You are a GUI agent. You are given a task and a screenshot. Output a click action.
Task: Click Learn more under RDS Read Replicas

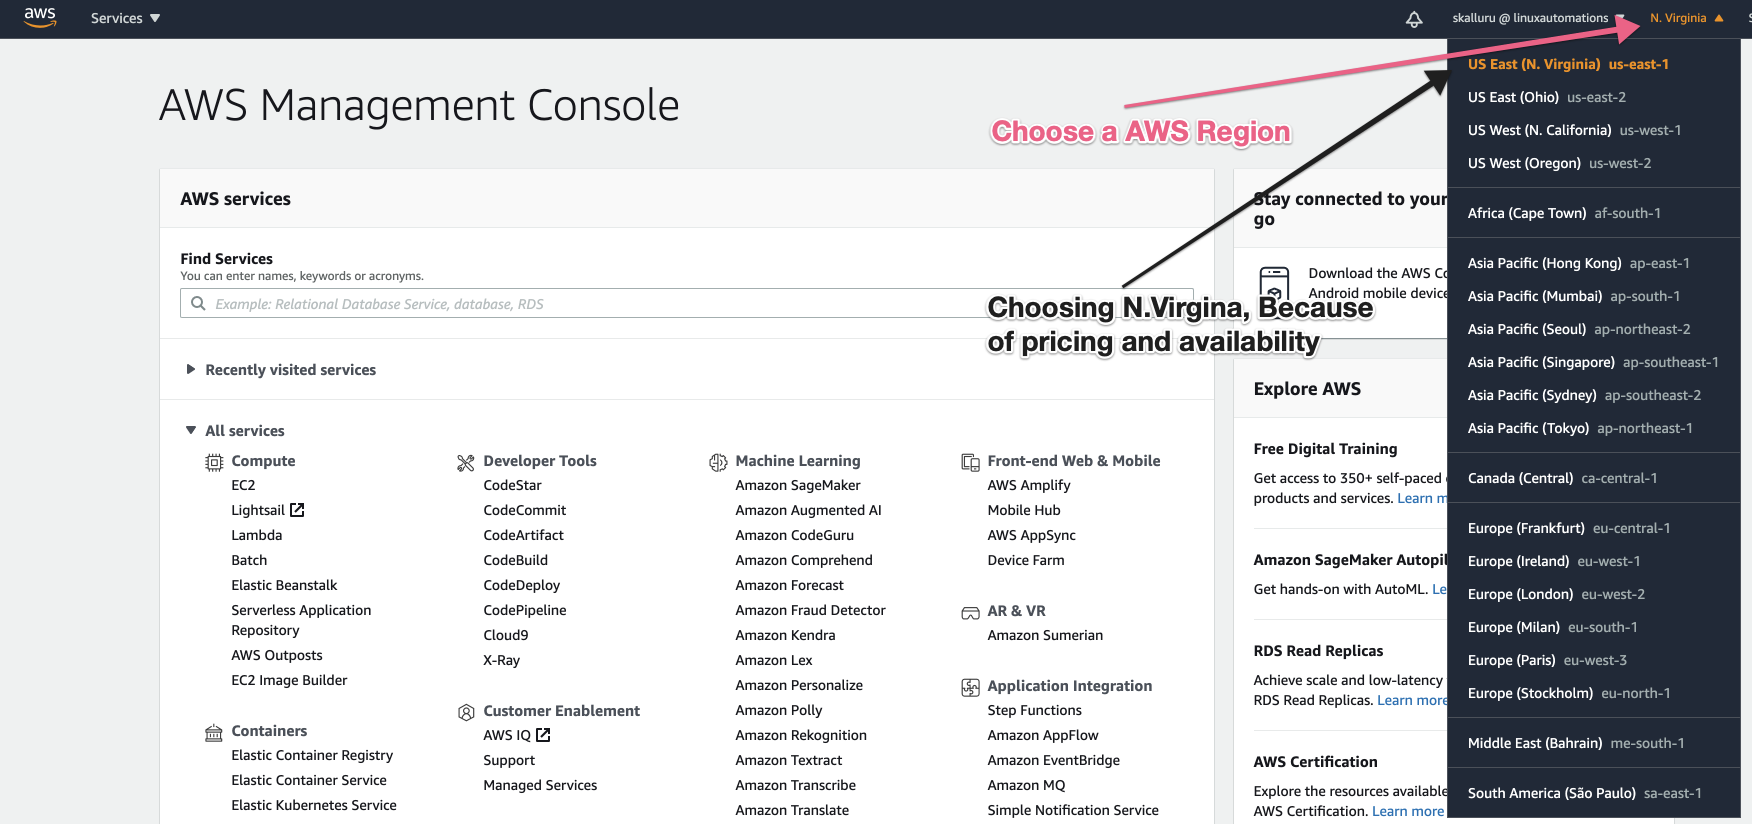coord(1412,700)
